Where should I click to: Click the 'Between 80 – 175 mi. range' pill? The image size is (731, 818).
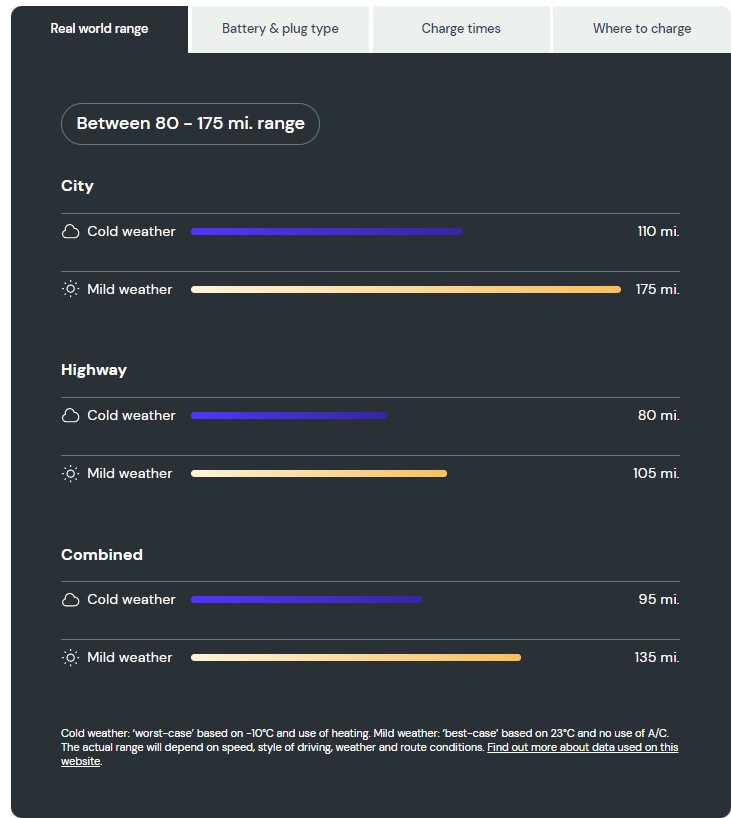click(190, 124)
